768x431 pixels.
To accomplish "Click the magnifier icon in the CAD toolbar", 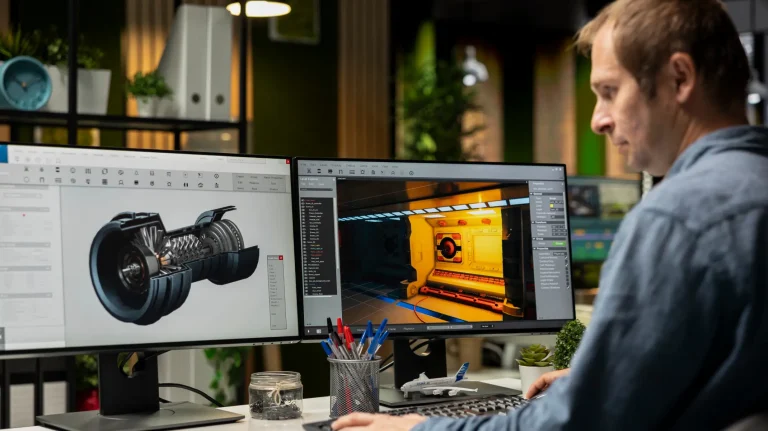I will [x=120, y=183].
